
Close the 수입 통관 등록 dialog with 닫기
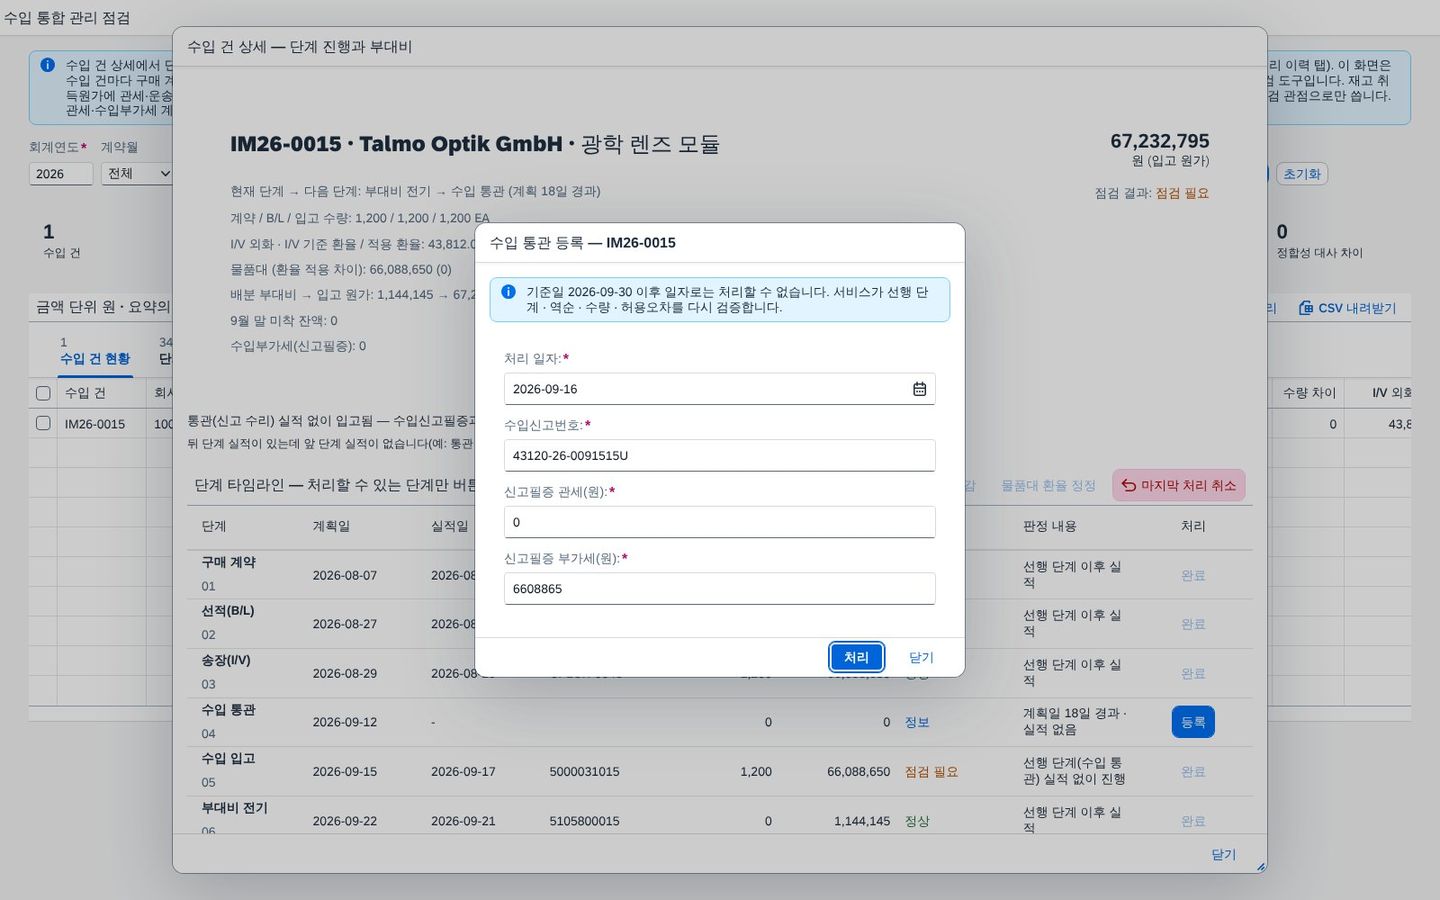[x=921, y=657]
